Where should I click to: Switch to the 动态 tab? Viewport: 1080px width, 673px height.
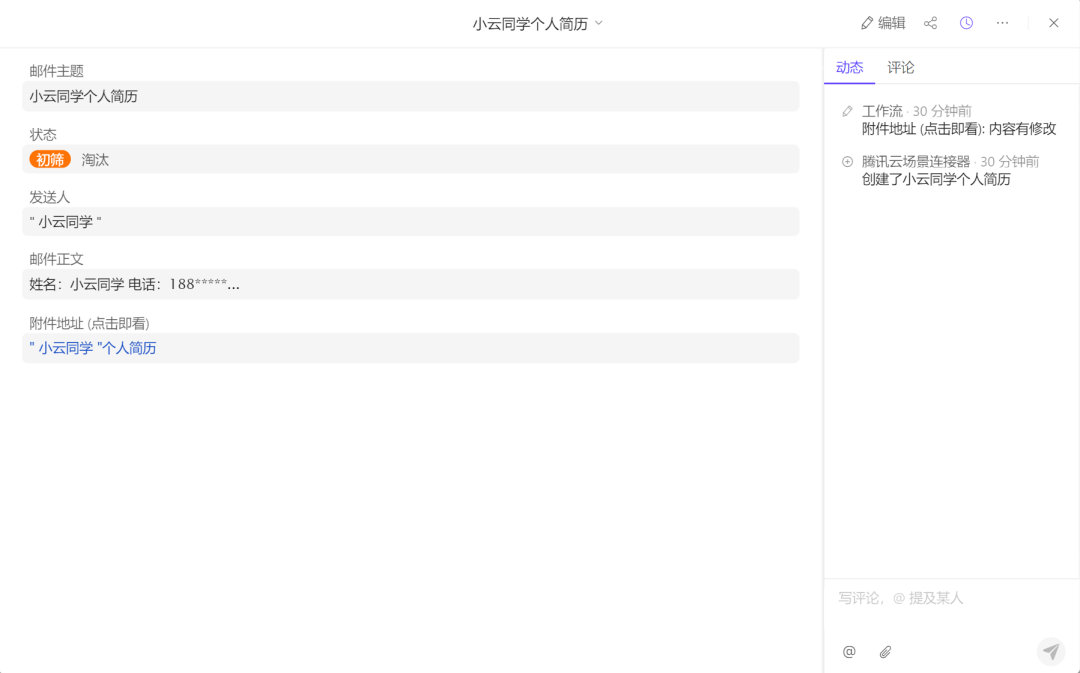849,68
